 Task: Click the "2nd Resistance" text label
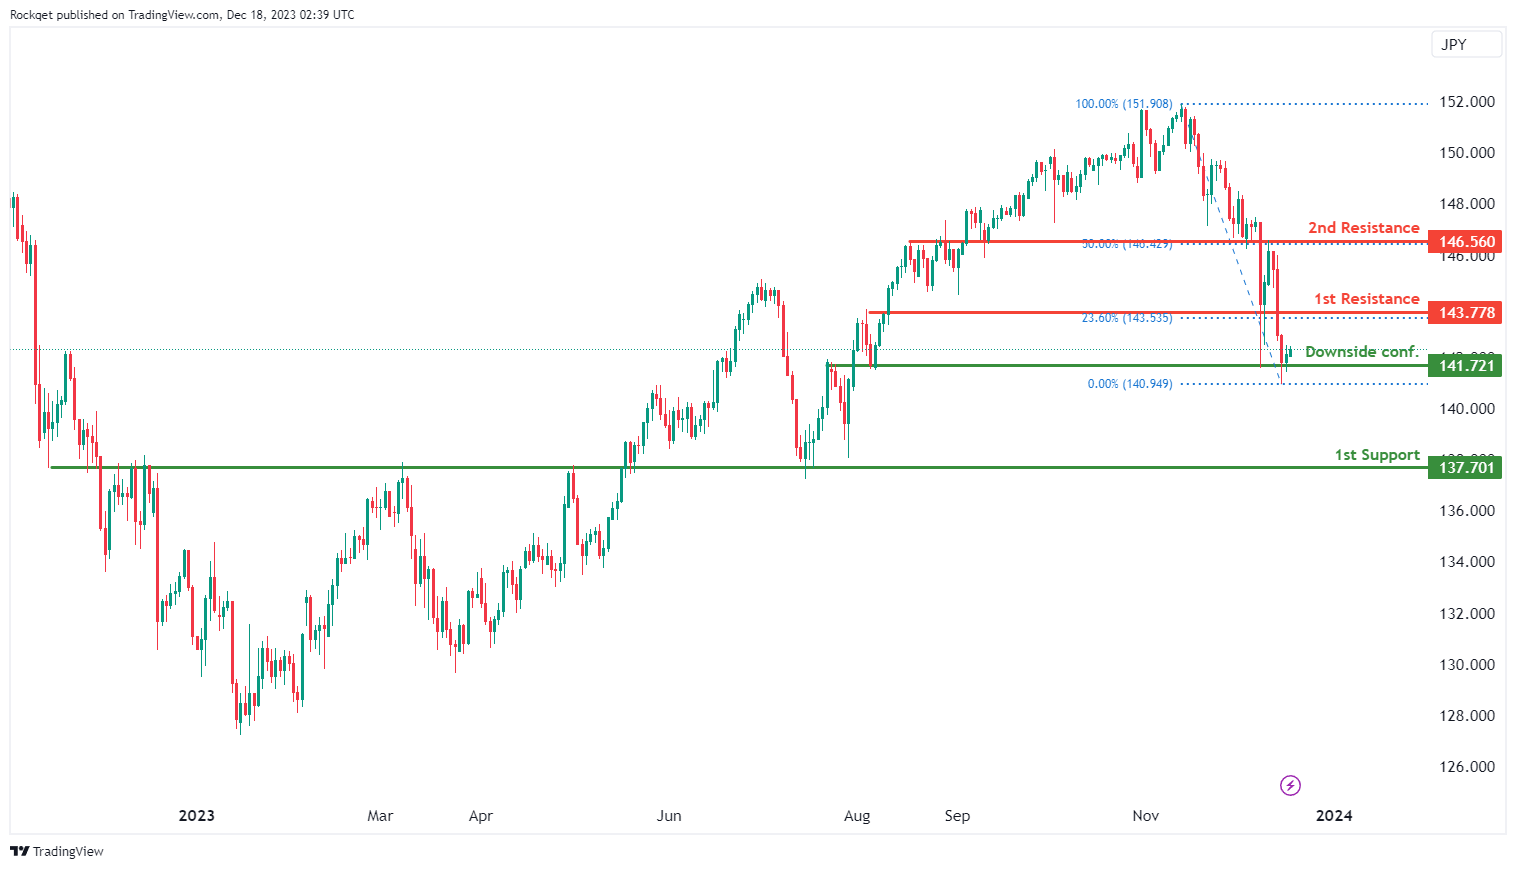(x=1363, y=228)
